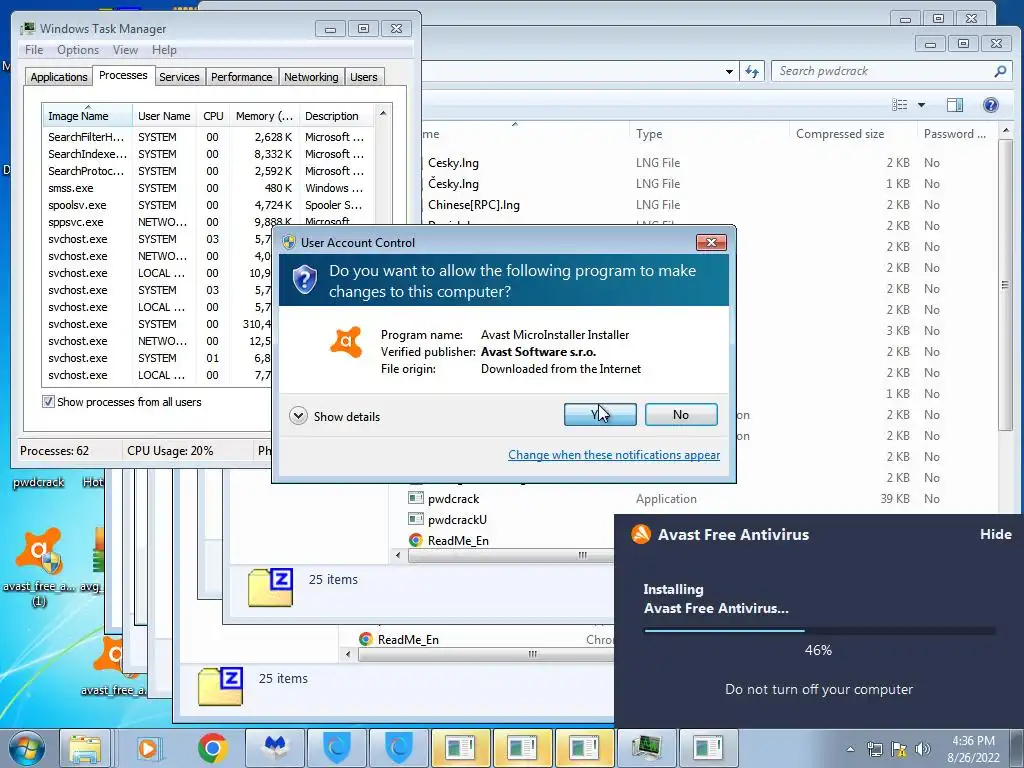The width and height of the screenshot is (1024, 768).
Task: Select the Chinese[RPC].lng file
Action: (x=473, y=204)
